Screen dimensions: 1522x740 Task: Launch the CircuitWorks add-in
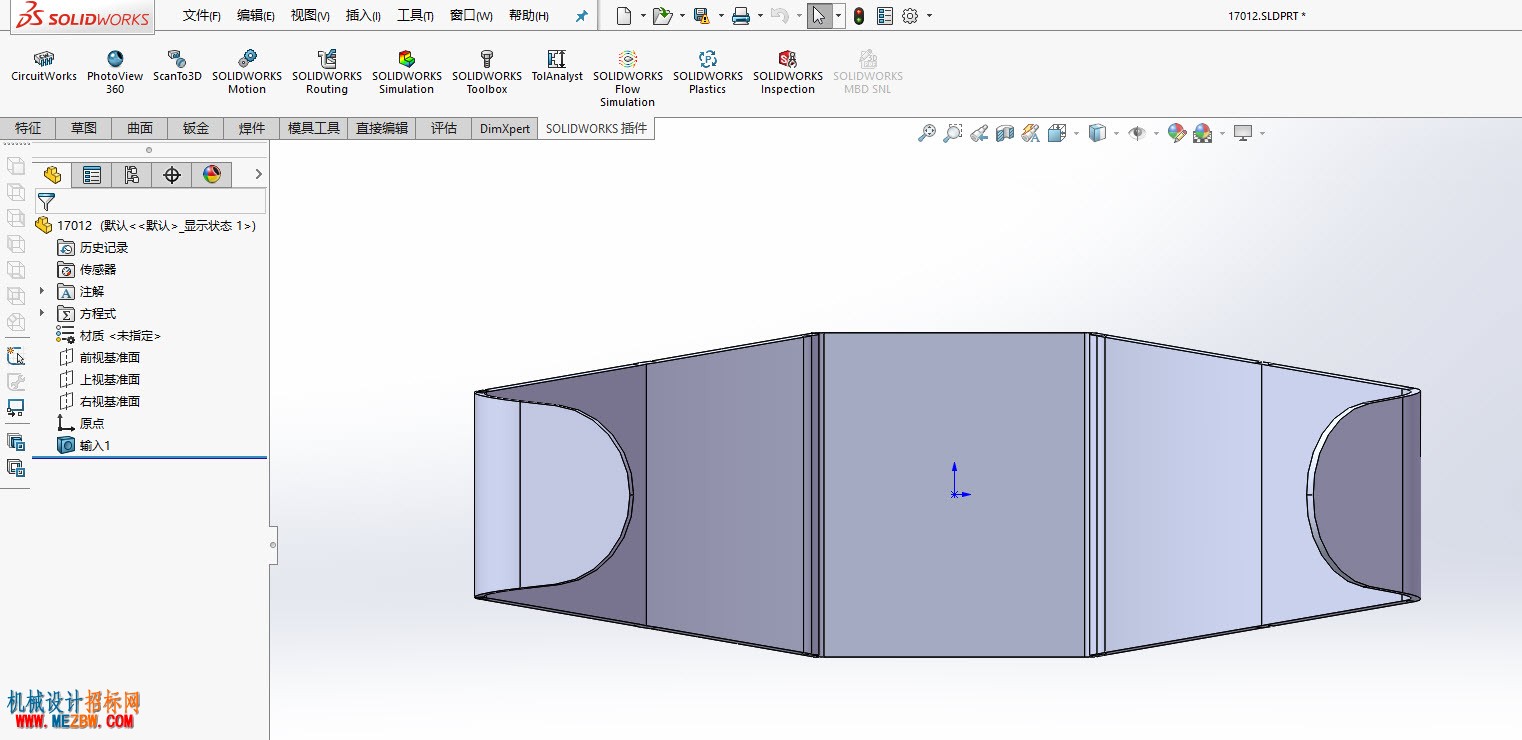pyautogui.click(x=44, y=67)
